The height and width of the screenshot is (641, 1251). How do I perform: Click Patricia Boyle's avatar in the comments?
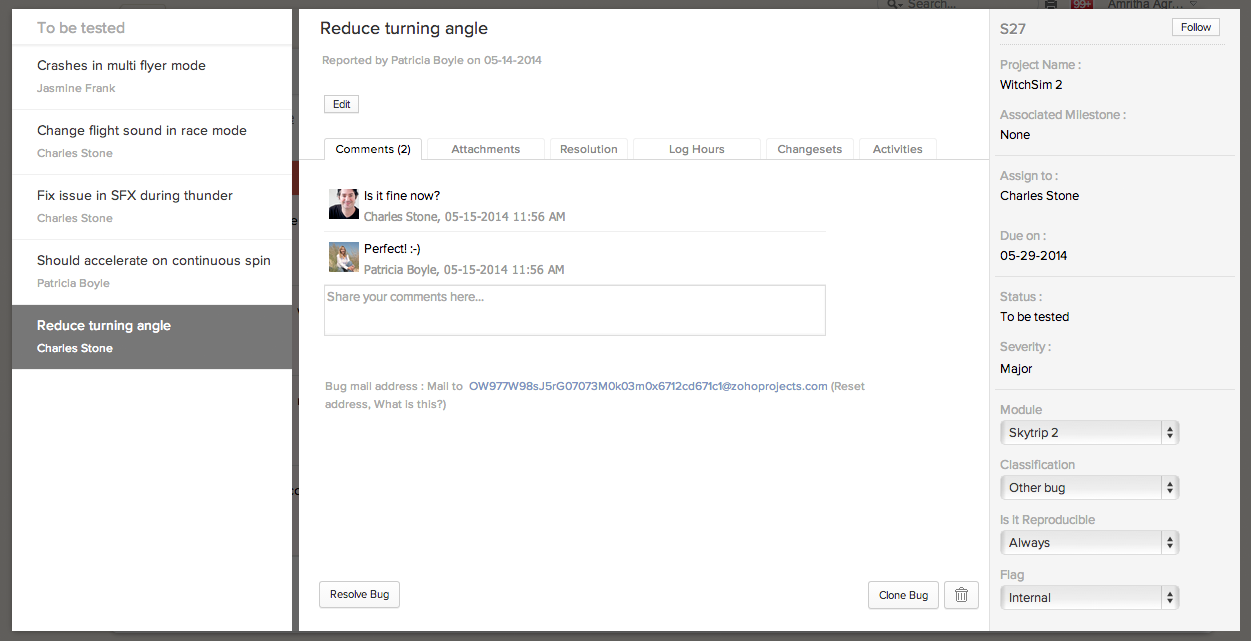pyautogui.click(x=344, y=257)
